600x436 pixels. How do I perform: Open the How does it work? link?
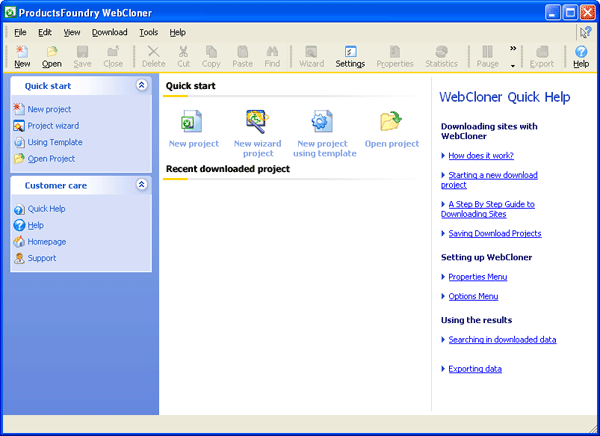pos(481,156)
